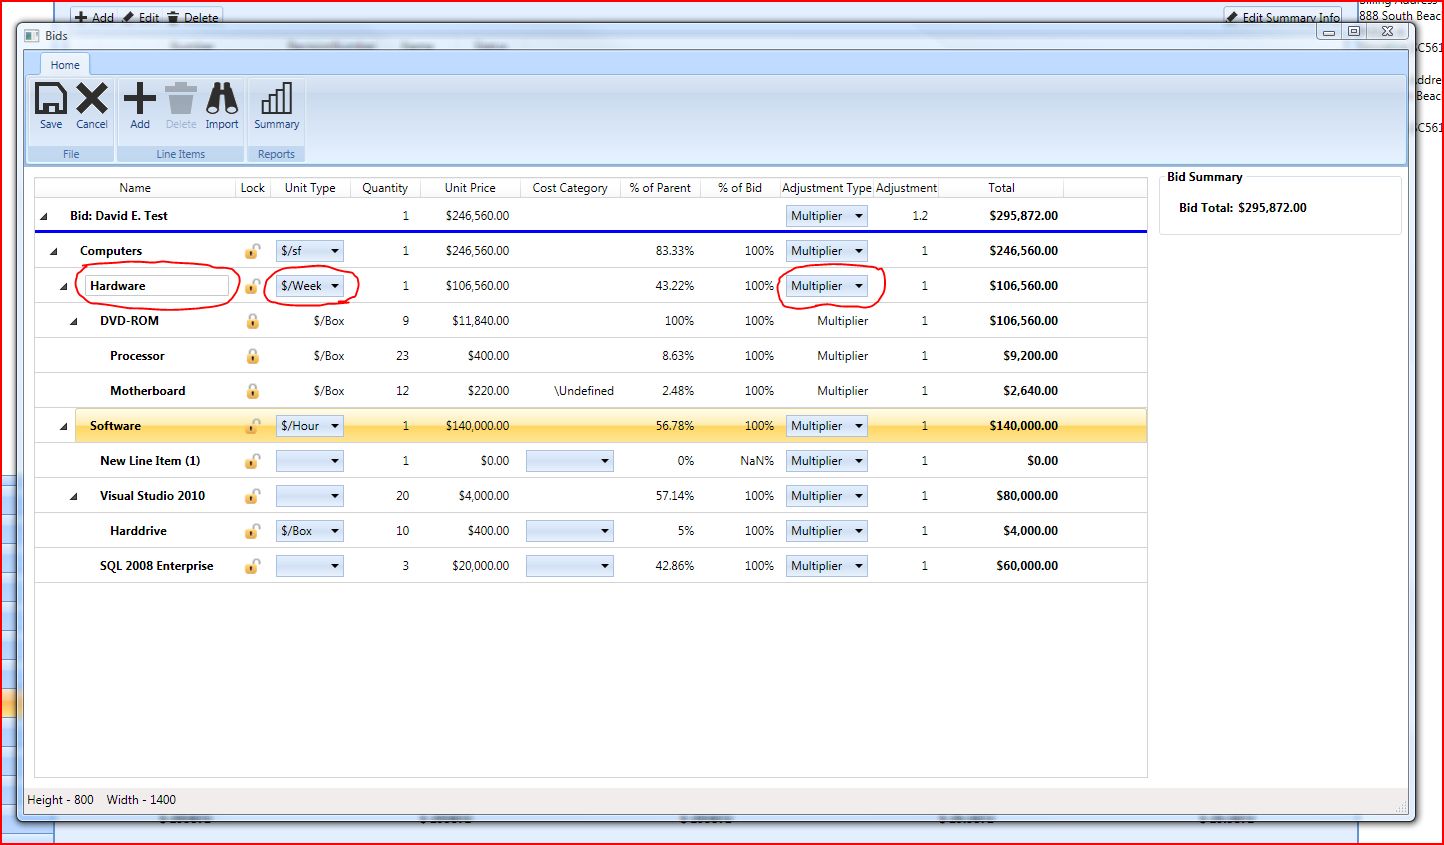
Task: Click the Total column header
Action: (1001, 188)
